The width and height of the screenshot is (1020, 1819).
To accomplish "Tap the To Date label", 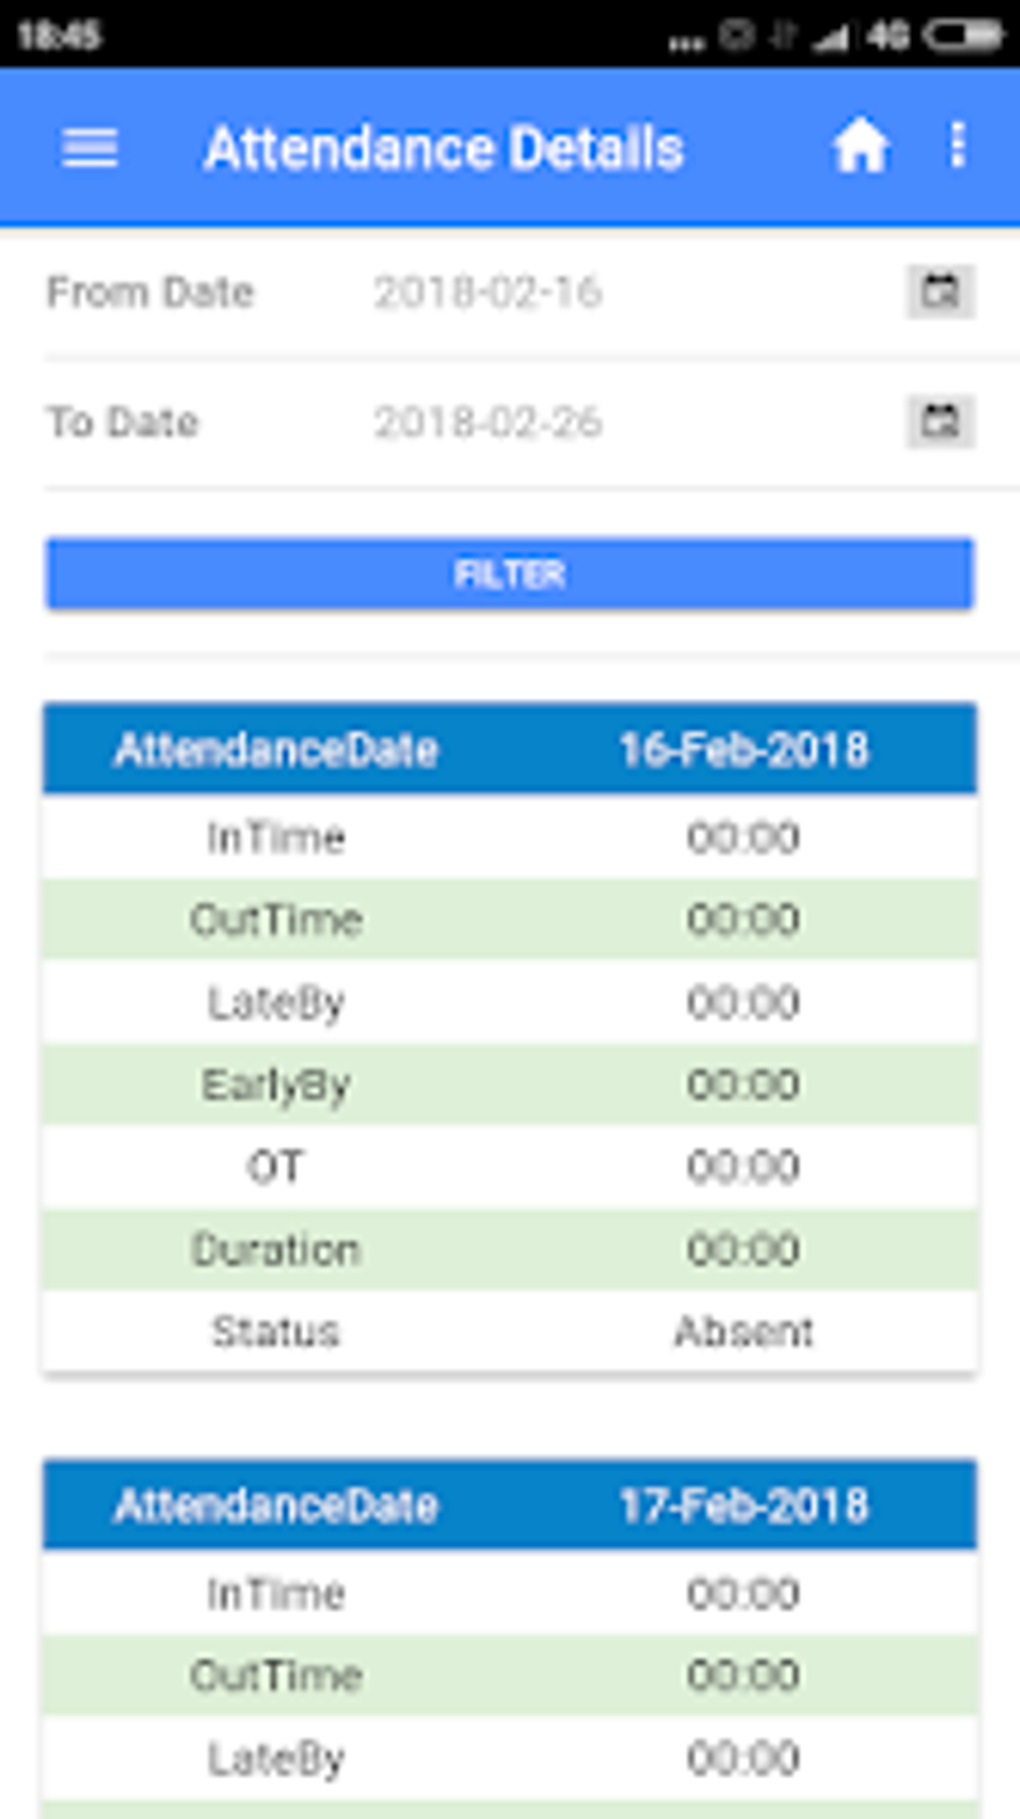I will [x=123, y=422].
